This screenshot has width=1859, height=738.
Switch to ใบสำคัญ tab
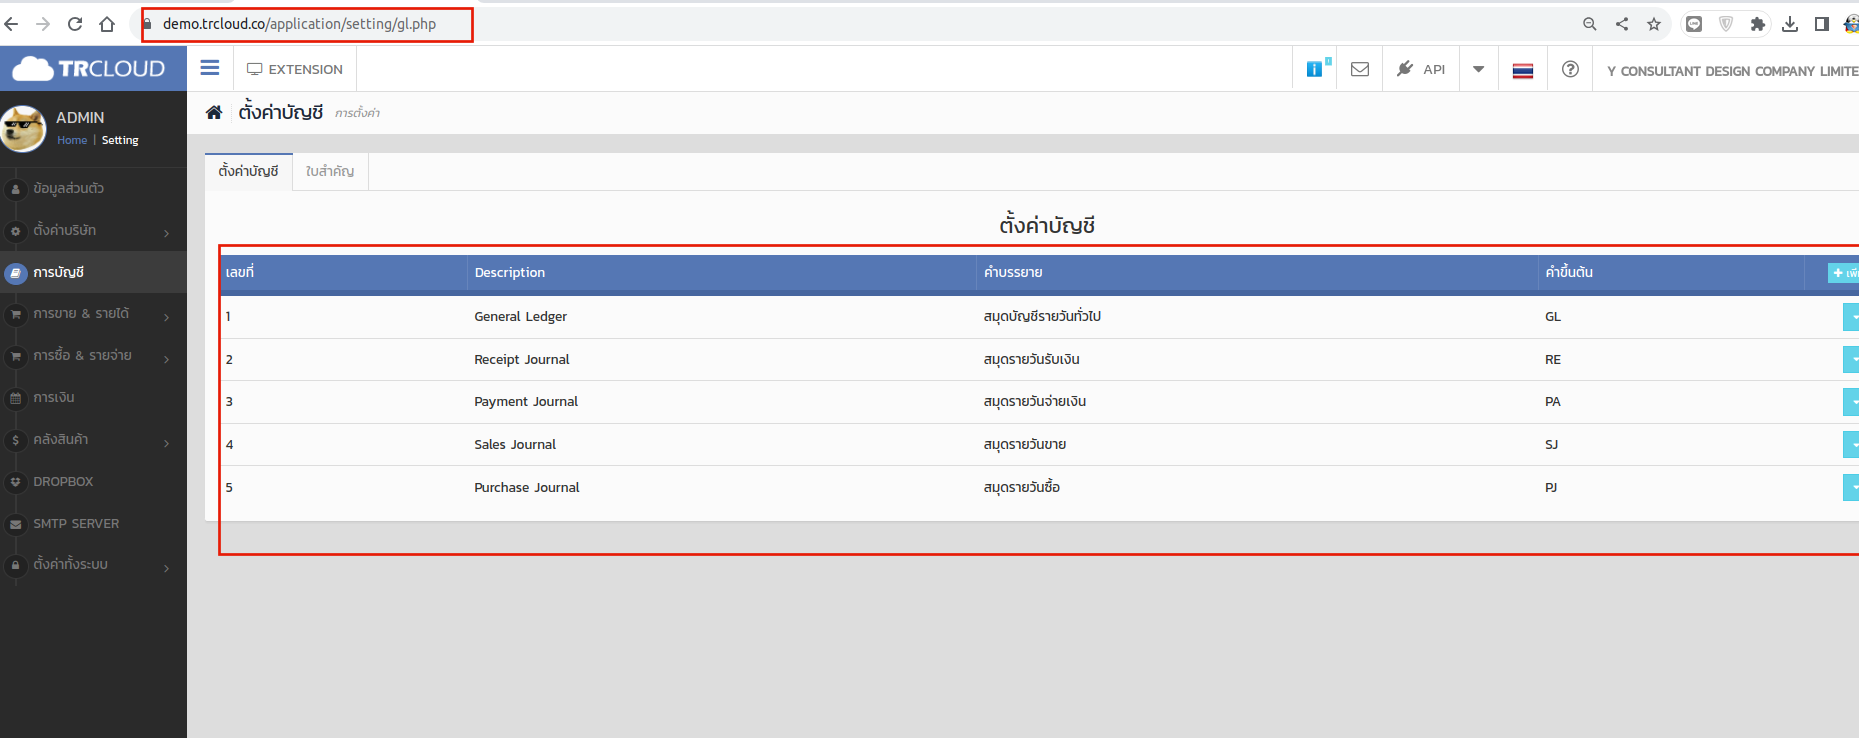coord(330,171)
